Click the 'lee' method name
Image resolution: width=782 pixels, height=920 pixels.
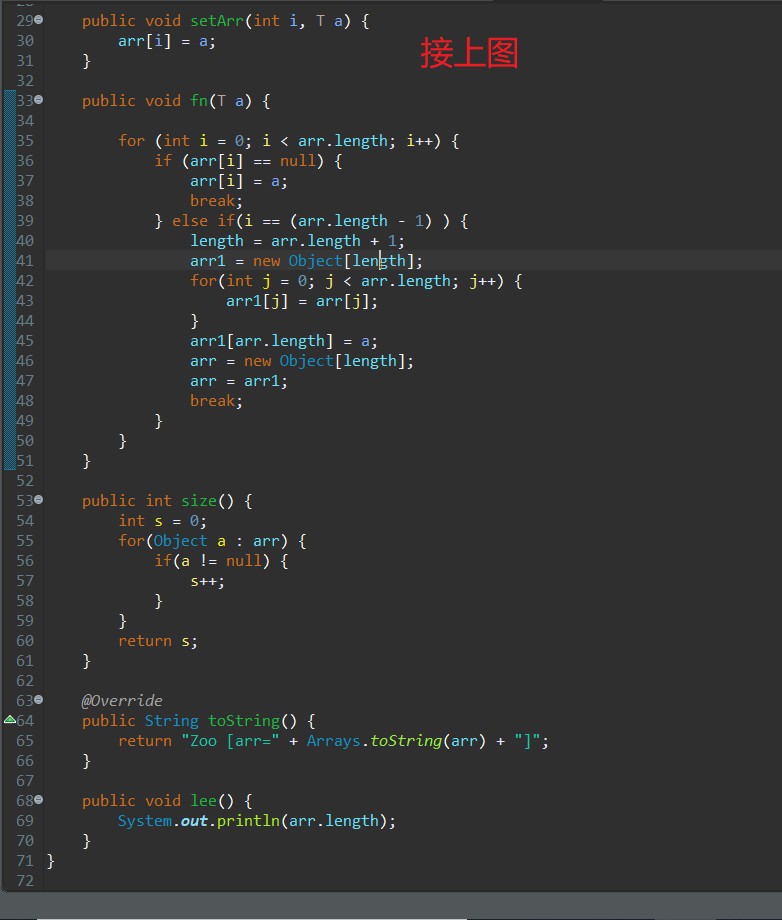(204, 801)
